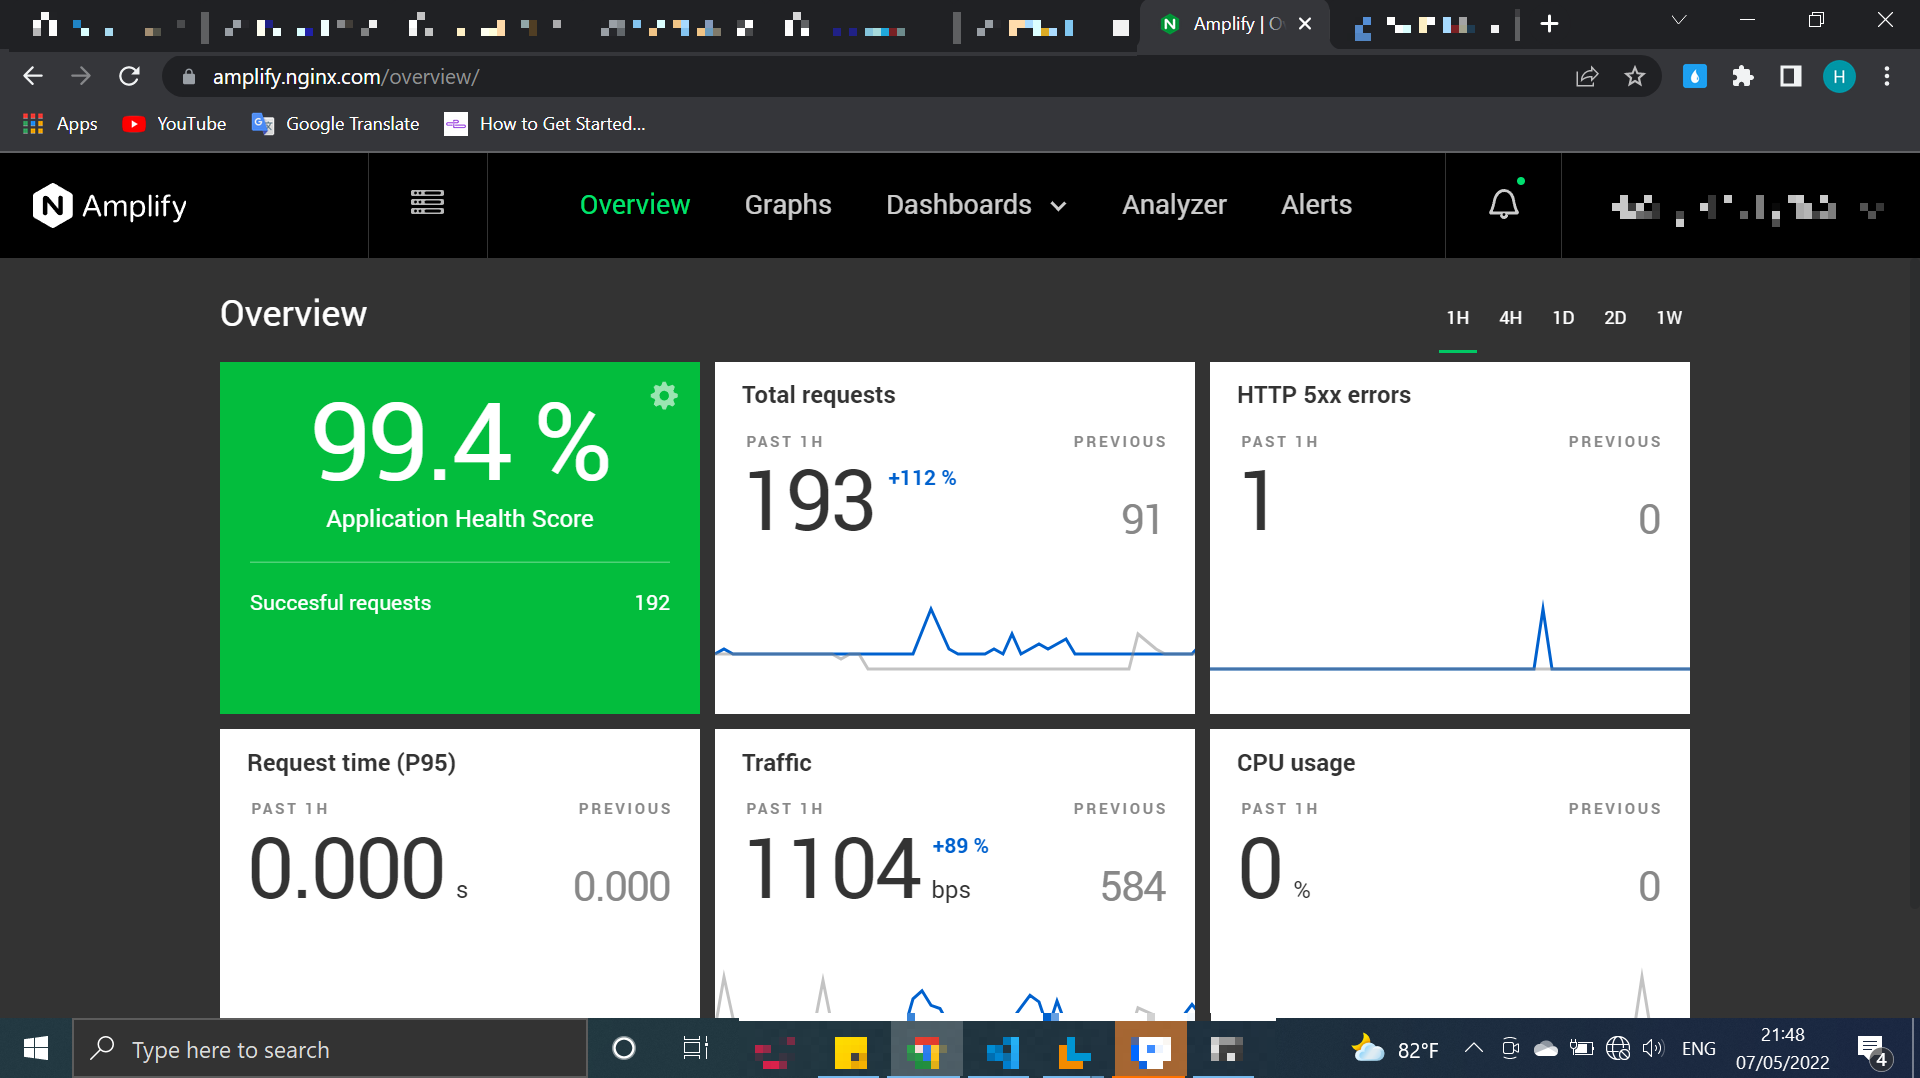Click the Type here to search box

(330, 1048)
